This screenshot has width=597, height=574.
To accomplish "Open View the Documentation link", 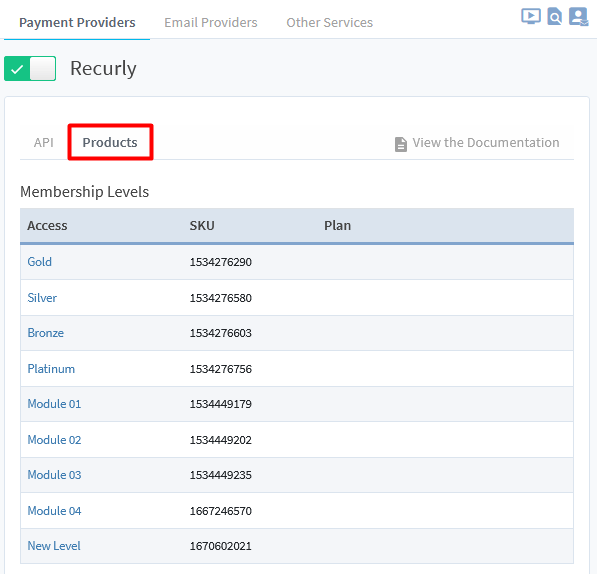I will (x=486, y=142).
